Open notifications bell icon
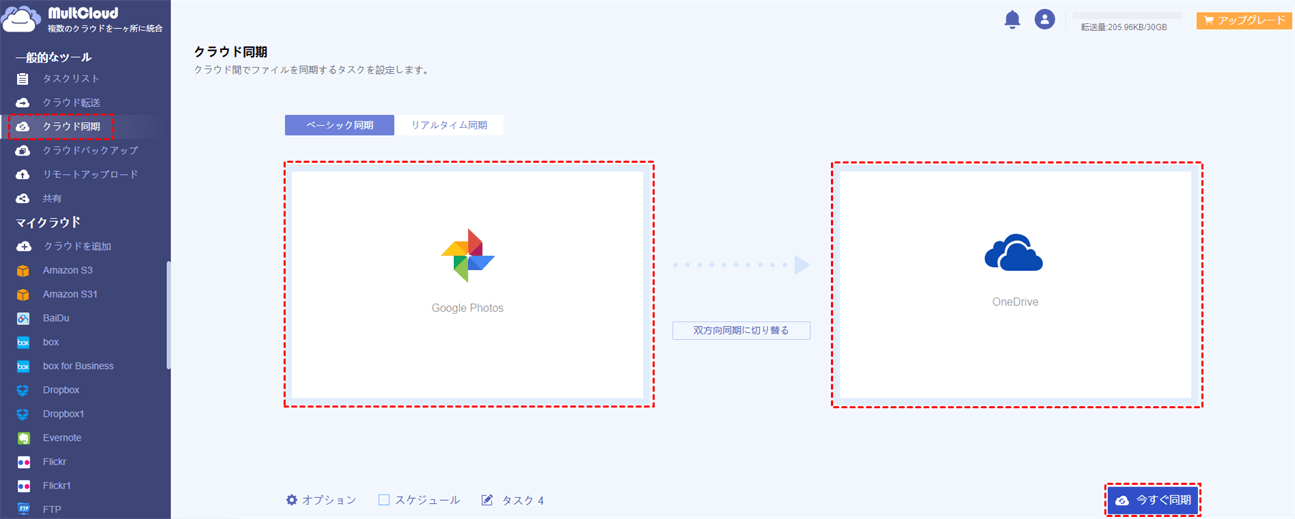The width and height of the screenshot is (1295, 519). [x=1012, y=19]
